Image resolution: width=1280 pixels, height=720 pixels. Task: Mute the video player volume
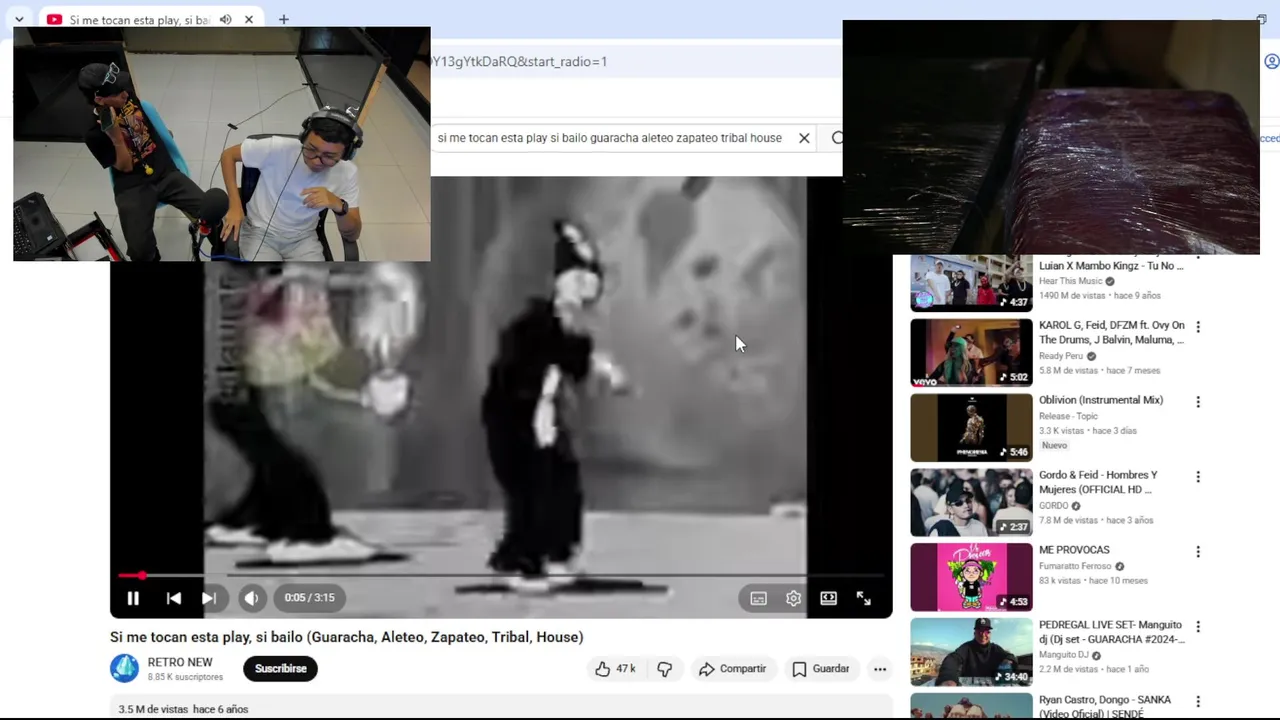tap(251, 598)
